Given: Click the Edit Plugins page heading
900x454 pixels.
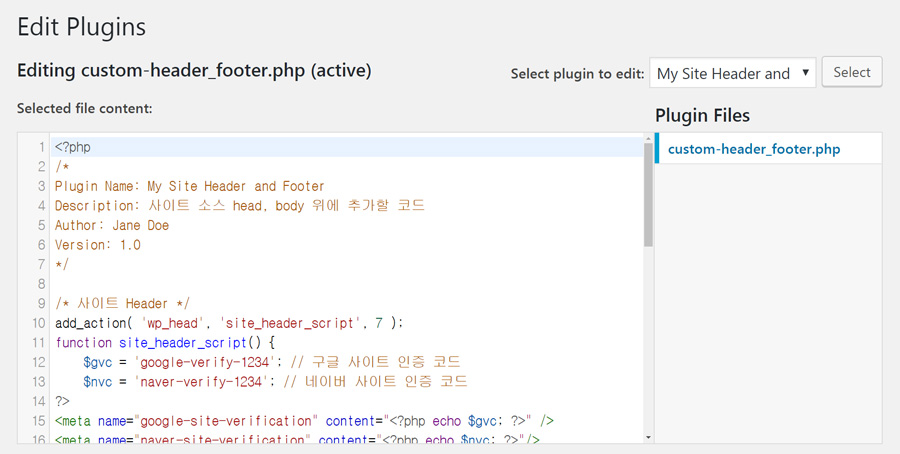Looking at the screenshot, I should 82,28.
